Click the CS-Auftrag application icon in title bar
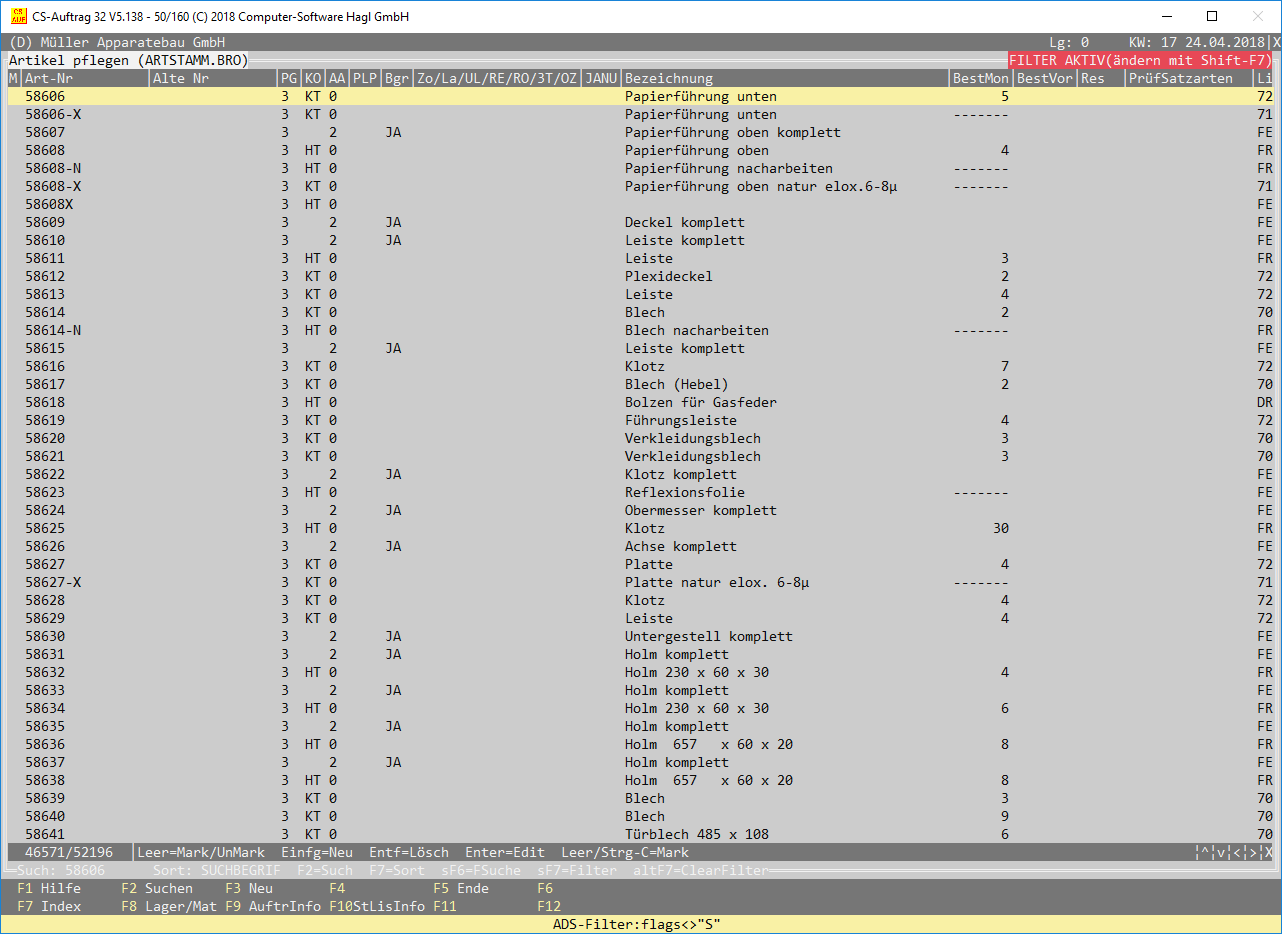 coord(18,16)
